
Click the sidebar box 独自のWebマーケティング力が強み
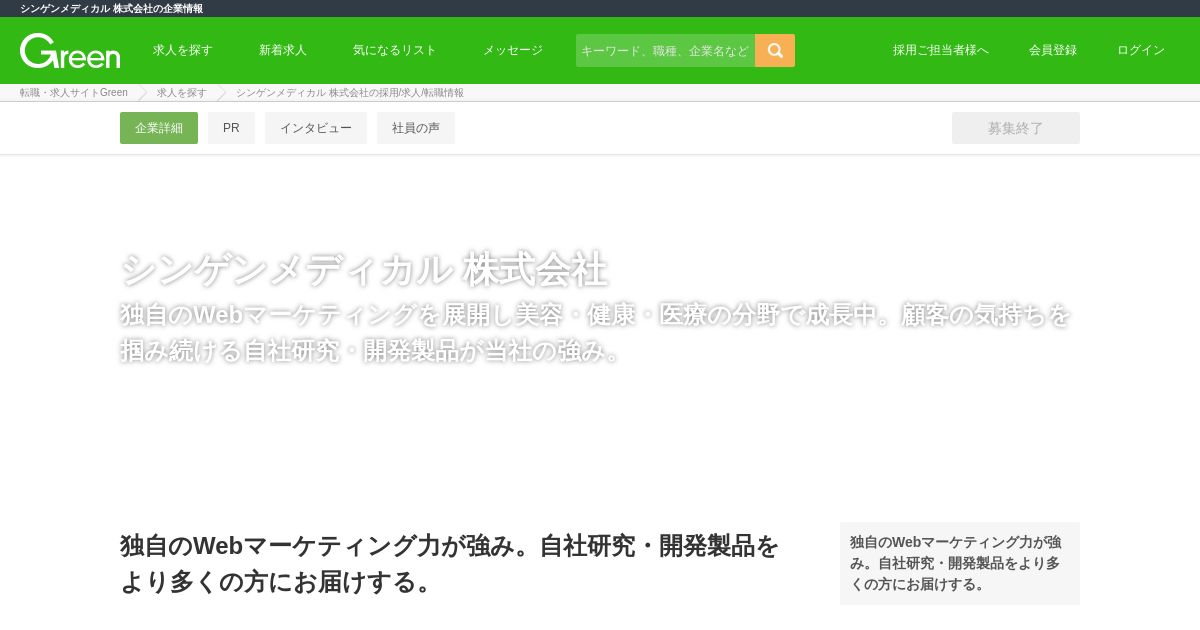(960, 563)
